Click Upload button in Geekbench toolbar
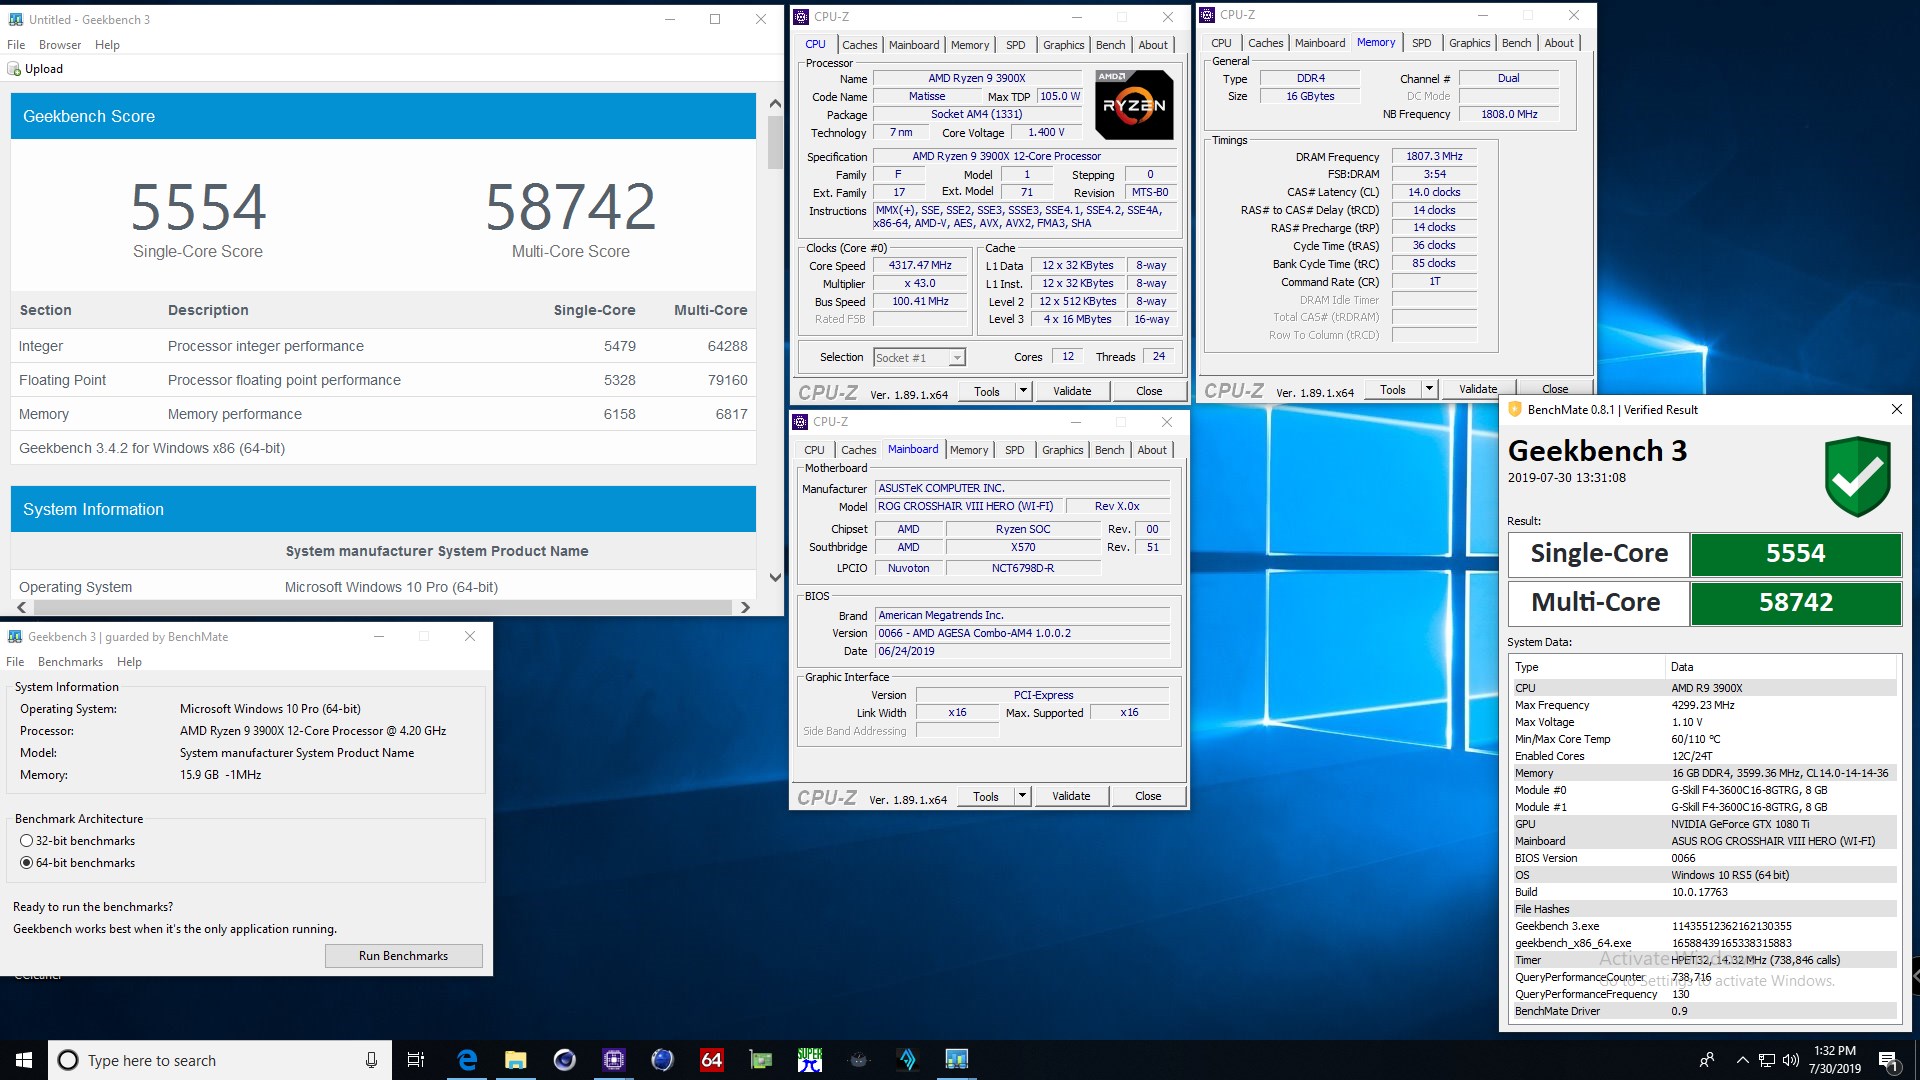This screenshot has height=1080, width=1920. [x=35, y=69]
